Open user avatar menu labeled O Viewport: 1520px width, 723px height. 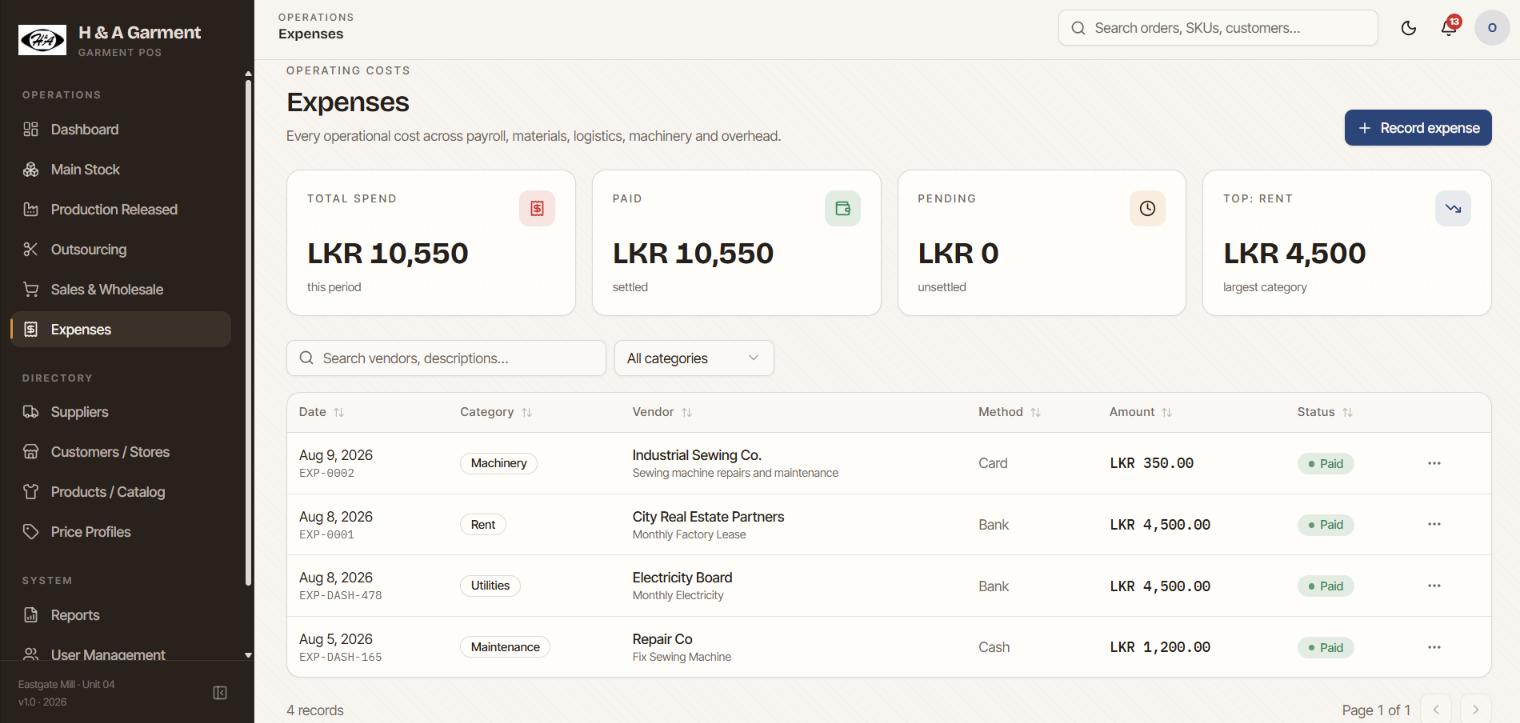(x=1492, y=28)
